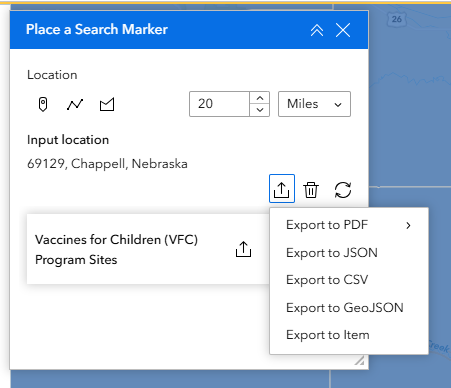Select the polygon drawing location tool
The image size is (451, 388).
pyautogui.click(x=107, y=105)
